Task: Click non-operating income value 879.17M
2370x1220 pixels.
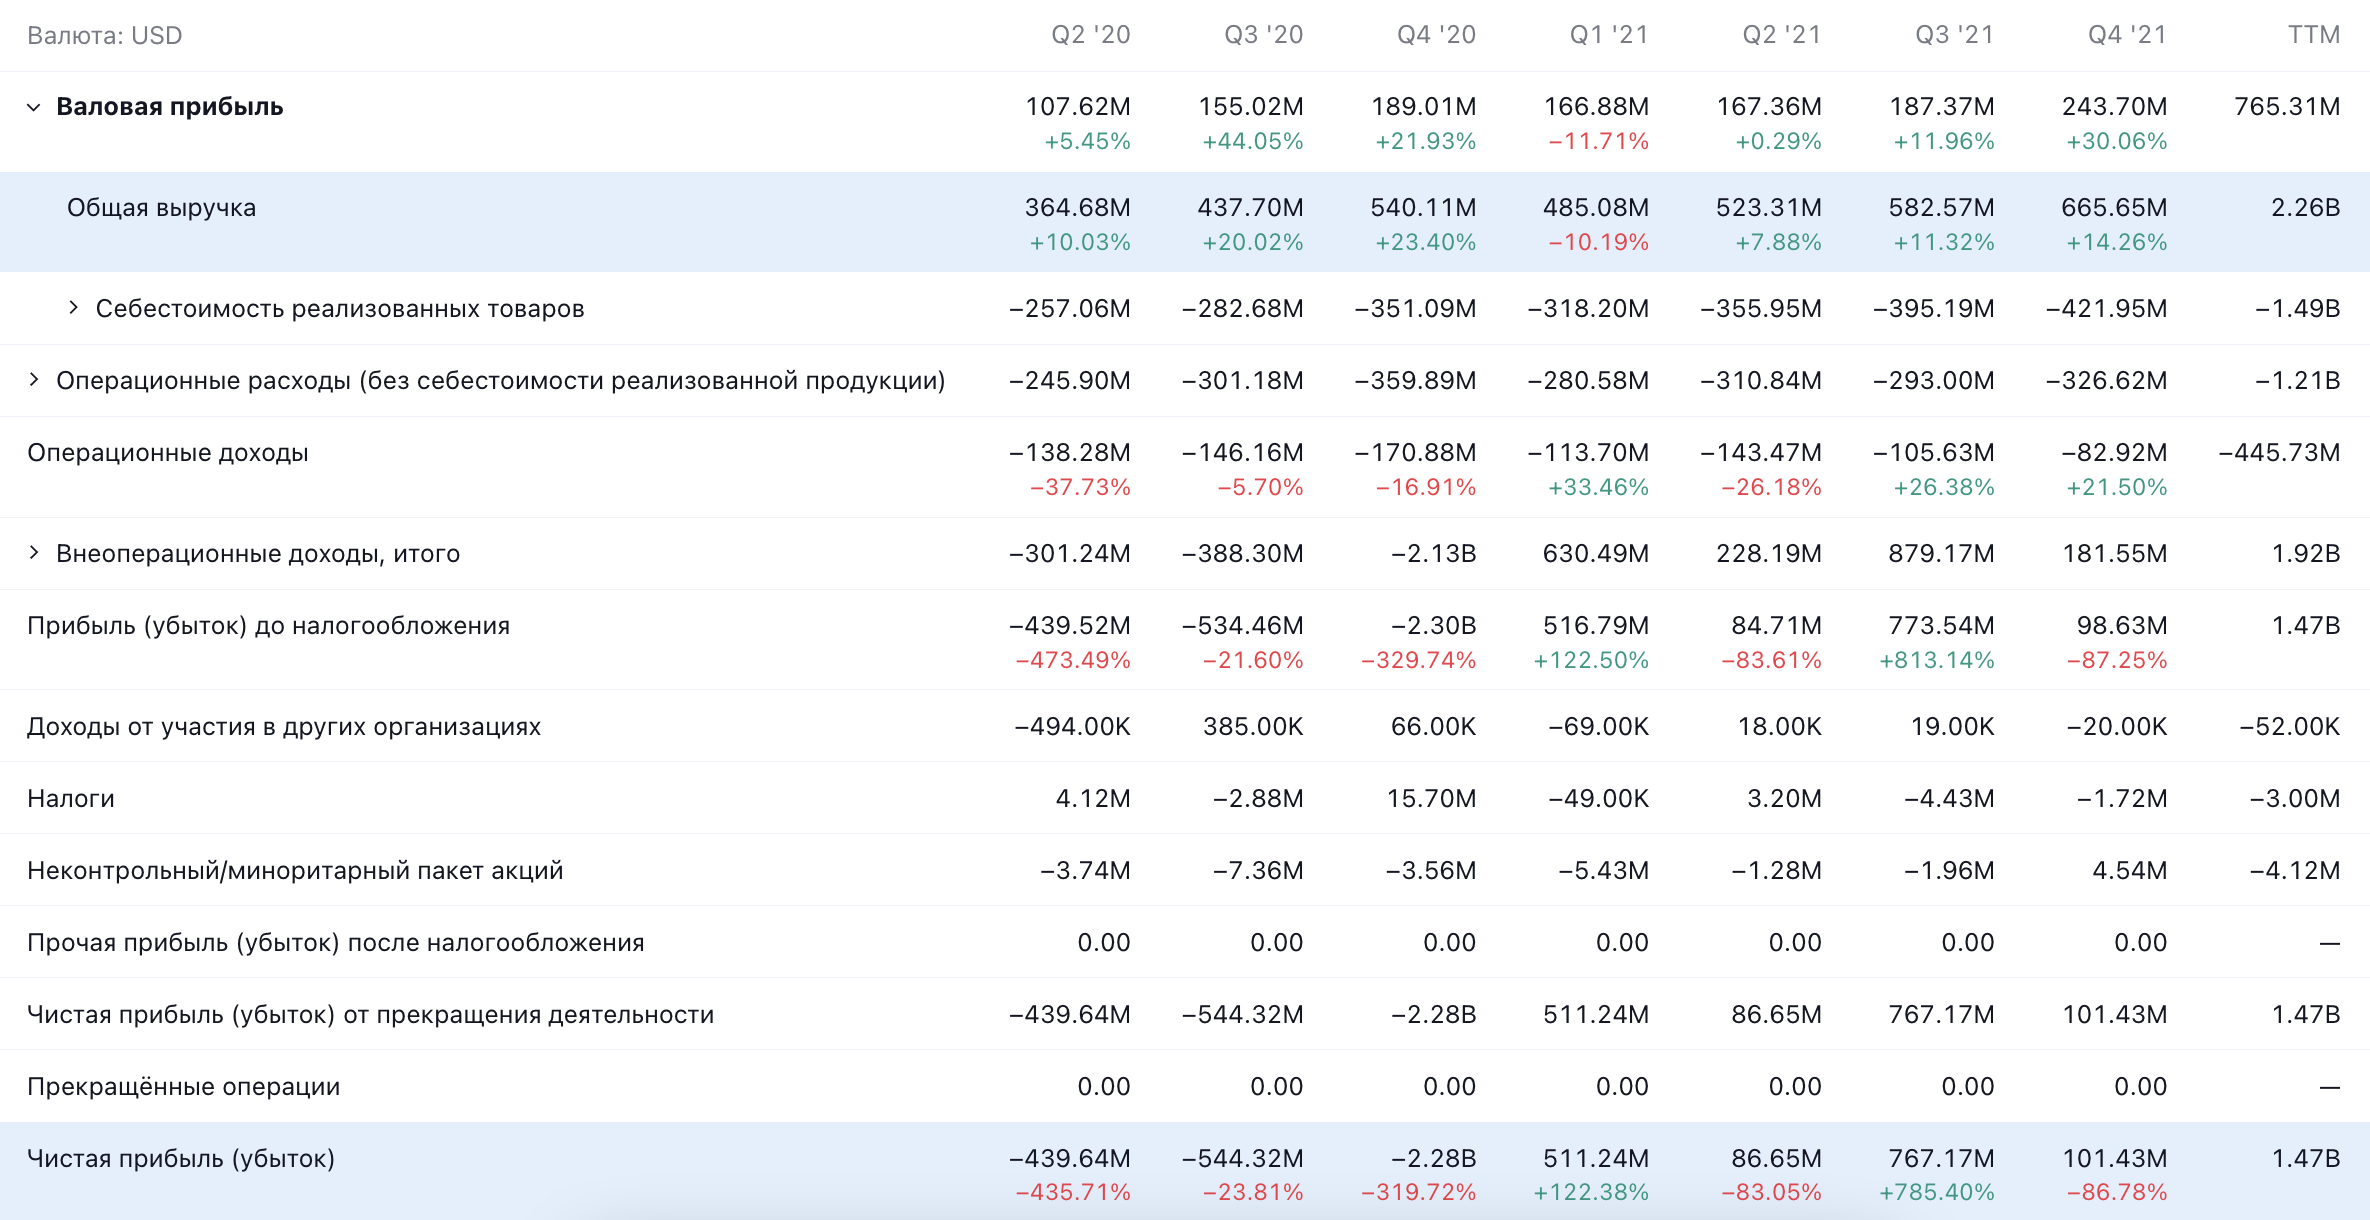Action: click(x=1942, y=553)
